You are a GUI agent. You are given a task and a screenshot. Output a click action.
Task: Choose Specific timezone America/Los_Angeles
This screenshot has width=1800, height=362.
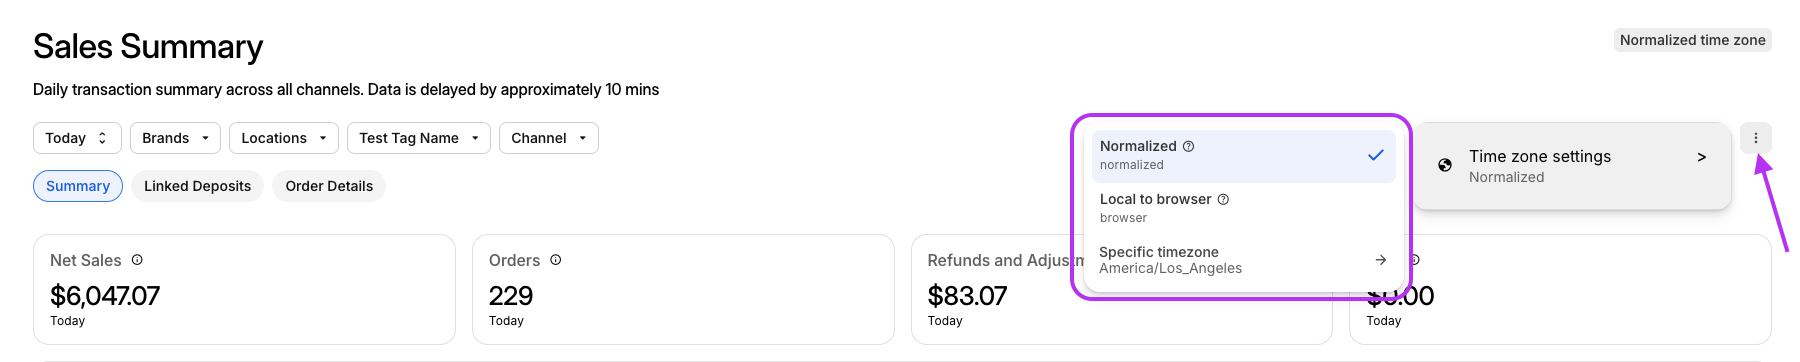[x=1243, y=260]
